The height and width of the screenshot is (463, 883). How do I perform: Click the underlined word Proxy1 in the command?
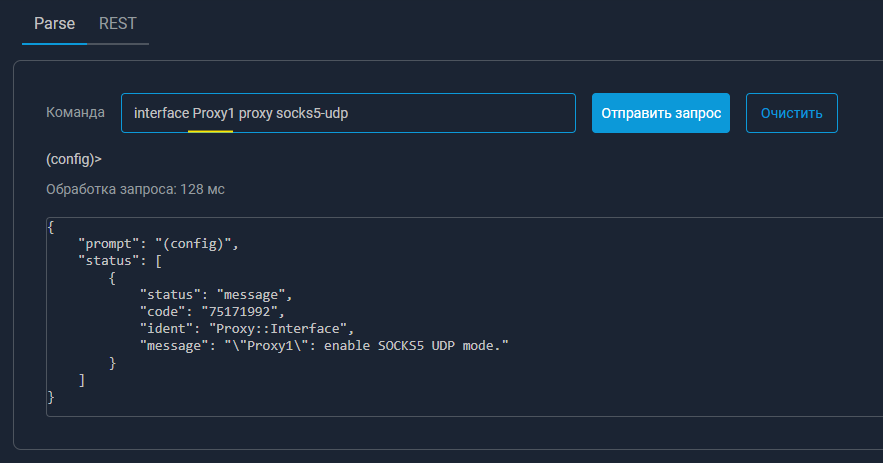213,114
